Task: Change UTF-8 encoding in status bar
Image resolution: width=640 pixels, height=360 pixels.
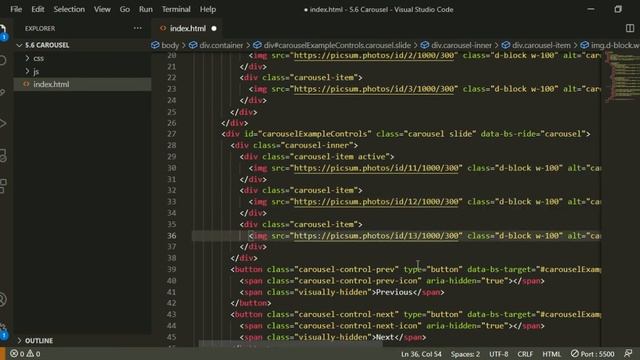Action: click(498, 354)
